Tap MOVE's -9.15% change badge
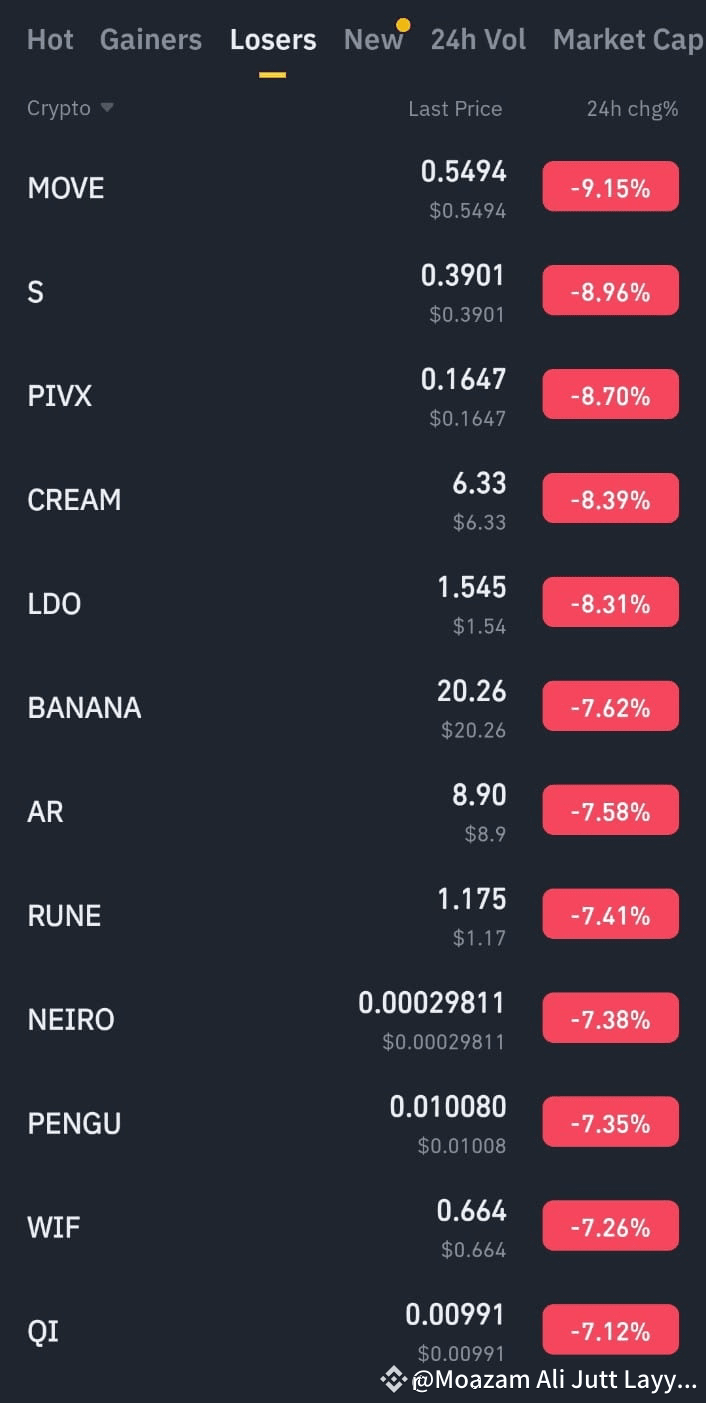706x1403 pixels. pos(610,186)
